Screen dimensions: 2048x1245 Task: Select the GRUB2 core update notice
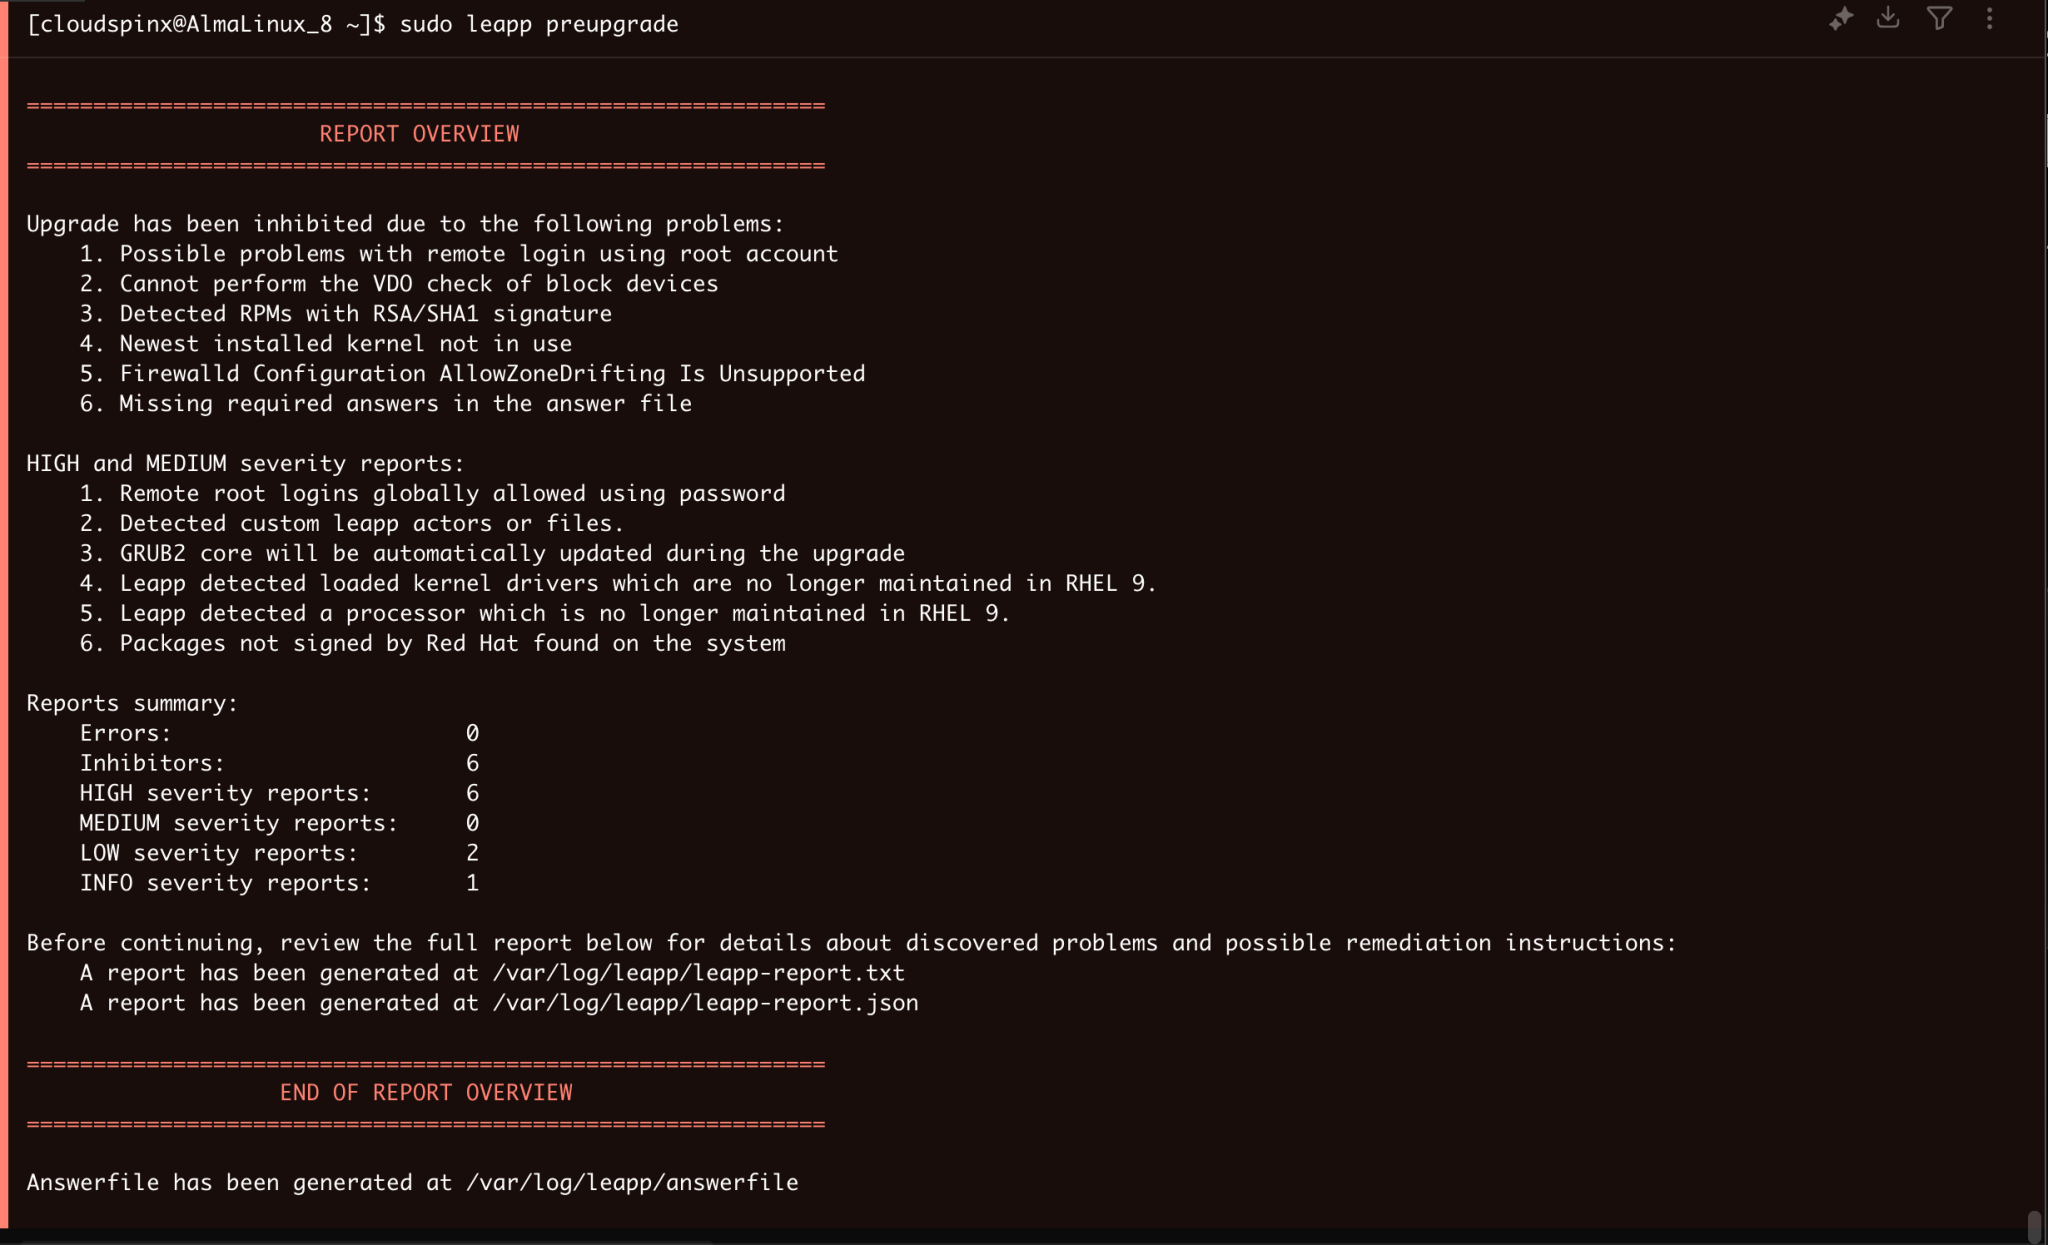click(510, 553)
